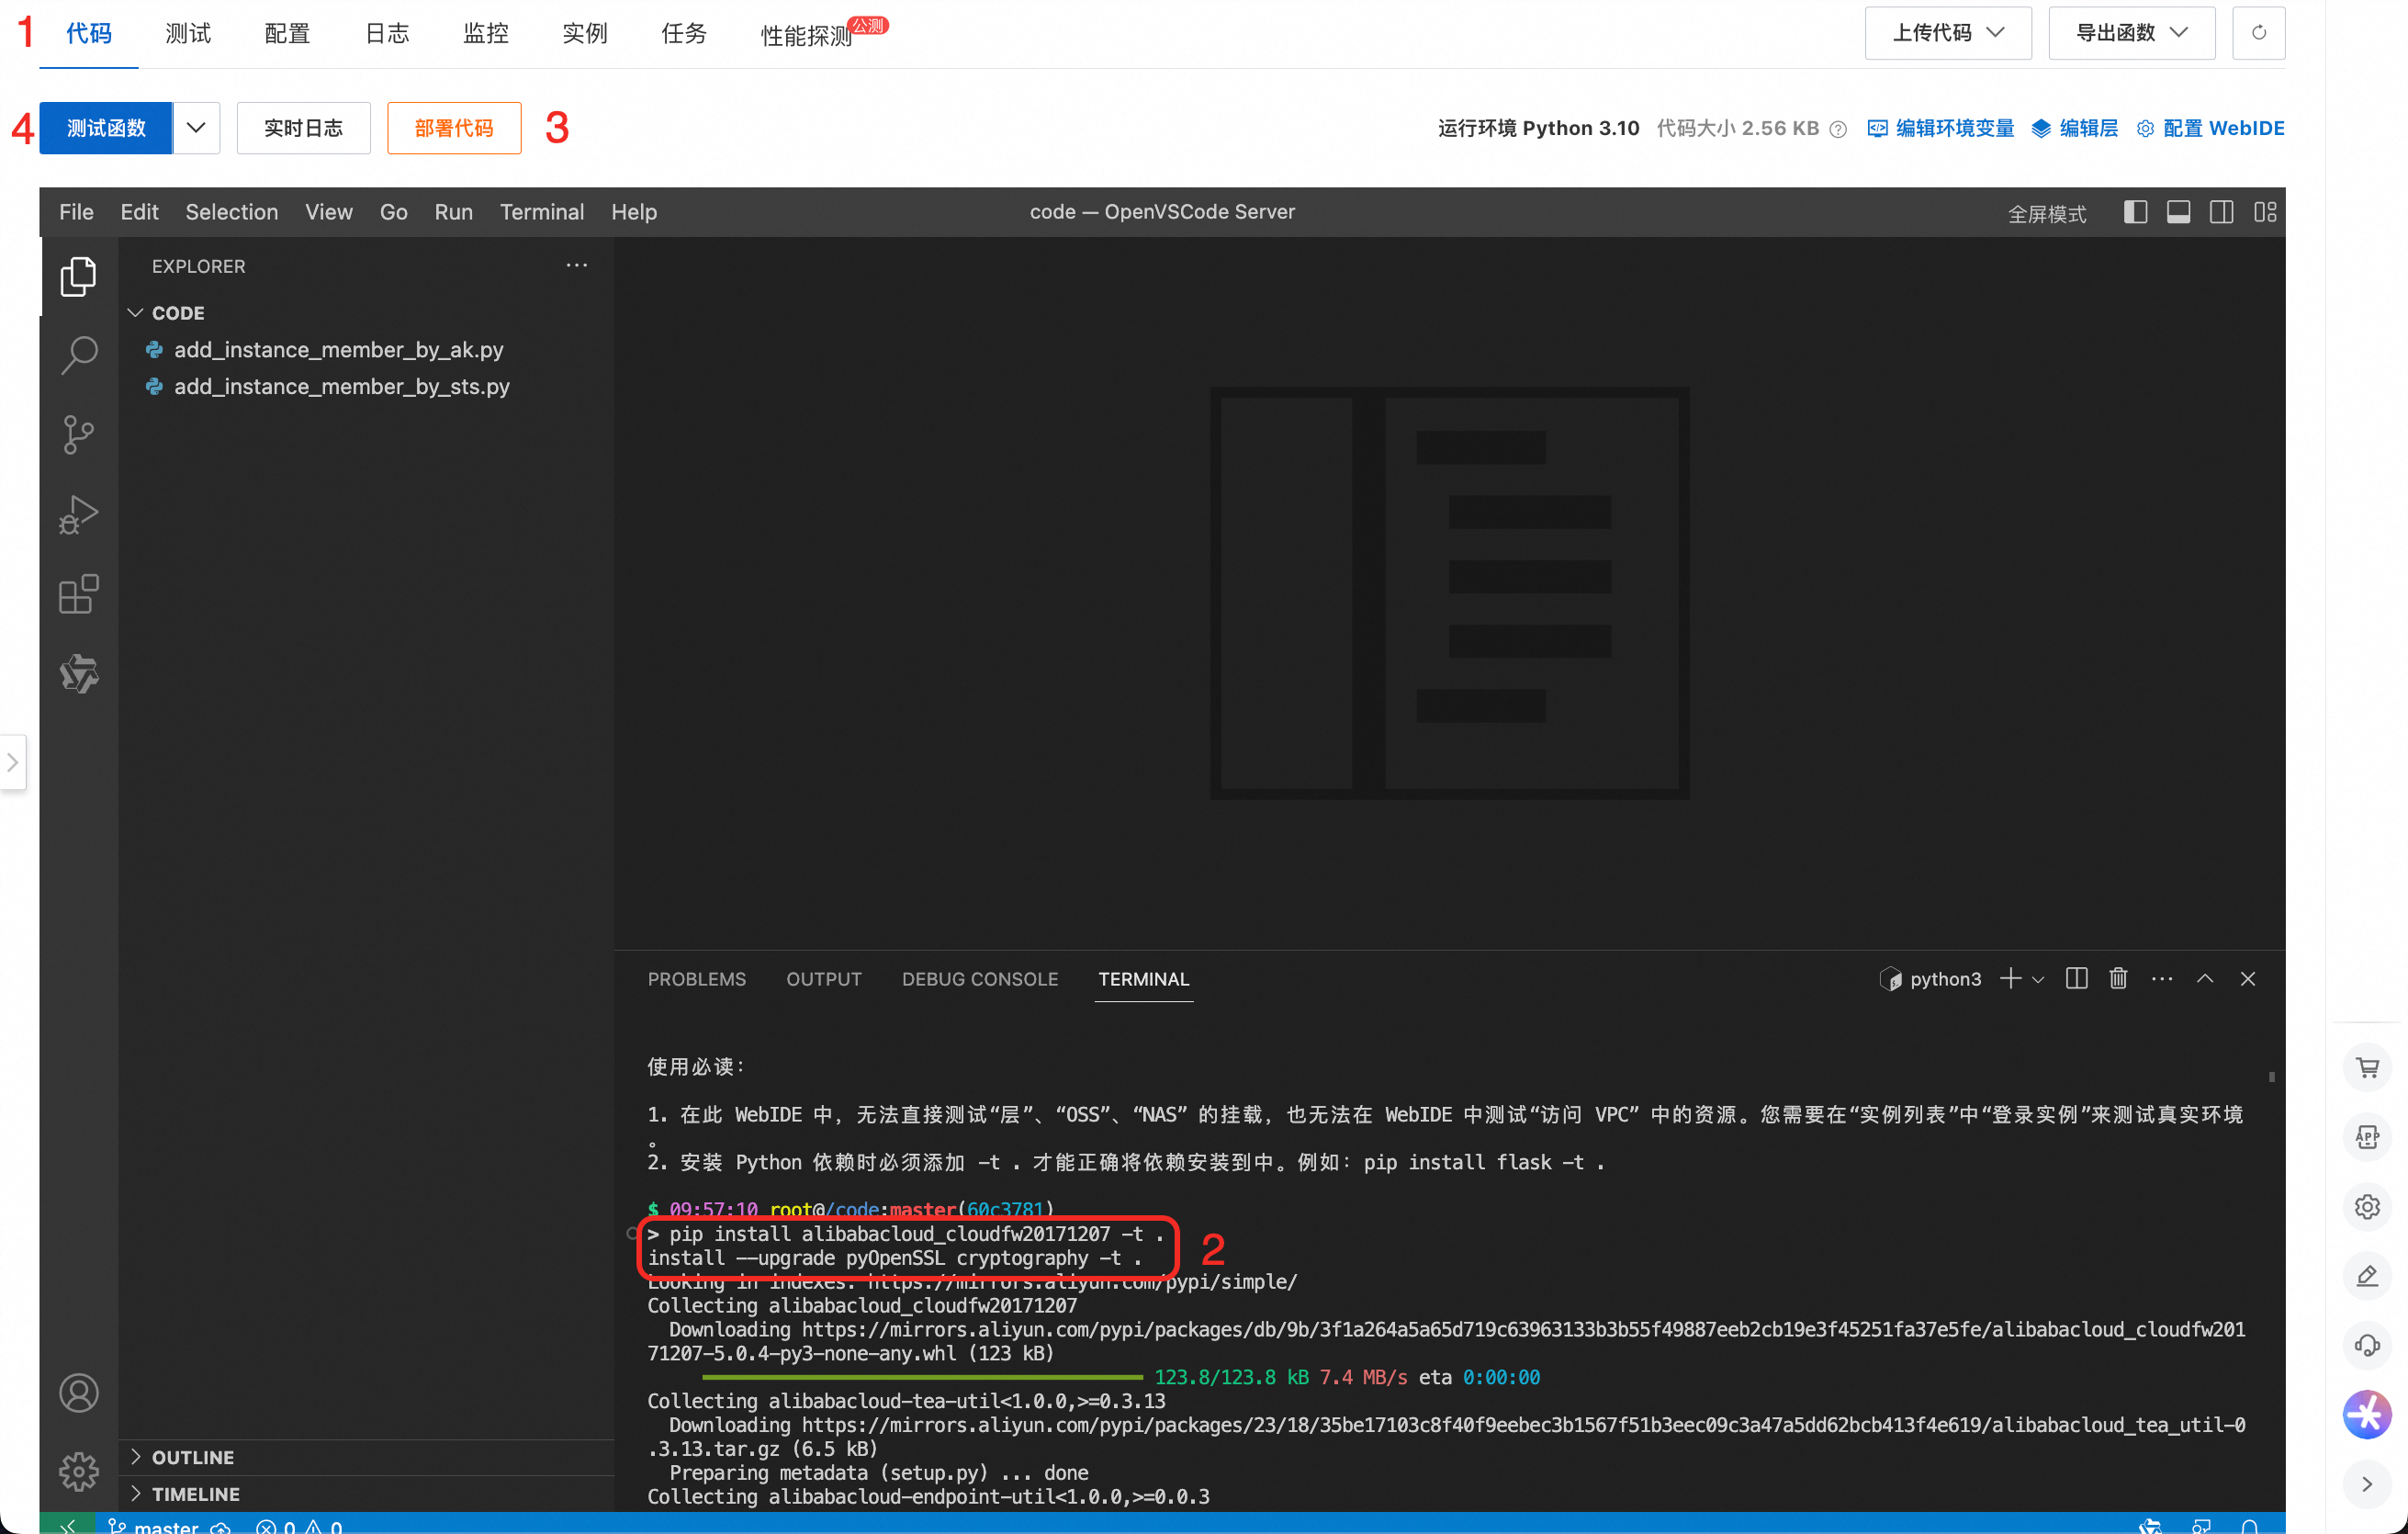Open the Explorer view in activity bar
The height and width of the screenshot is (1534, 2408).
78,276
